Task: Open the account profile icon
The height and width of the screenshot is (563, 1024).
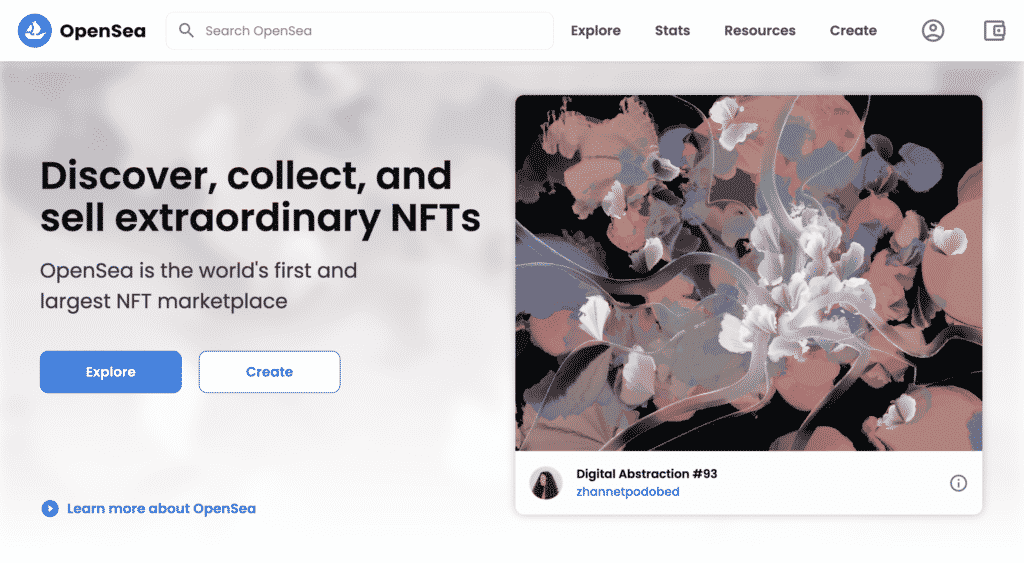Action: point(933,31)
